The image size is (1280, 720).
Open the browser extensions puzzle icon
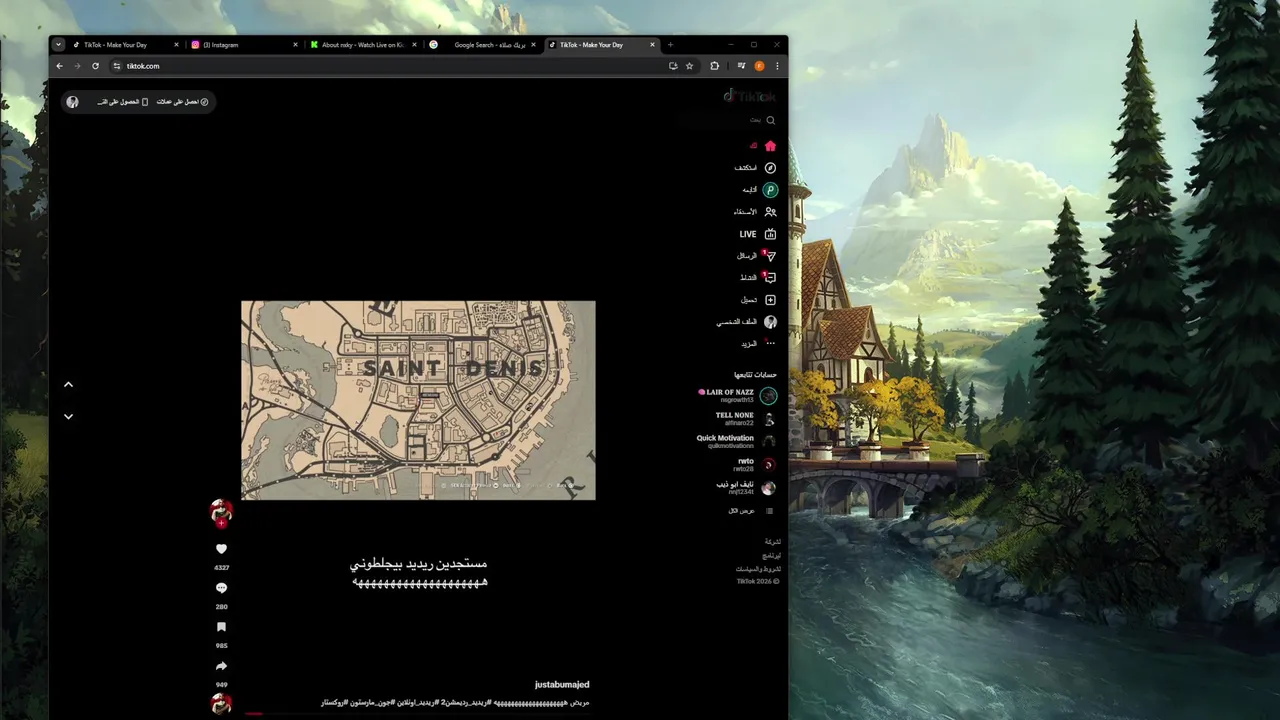pos(714,66)
